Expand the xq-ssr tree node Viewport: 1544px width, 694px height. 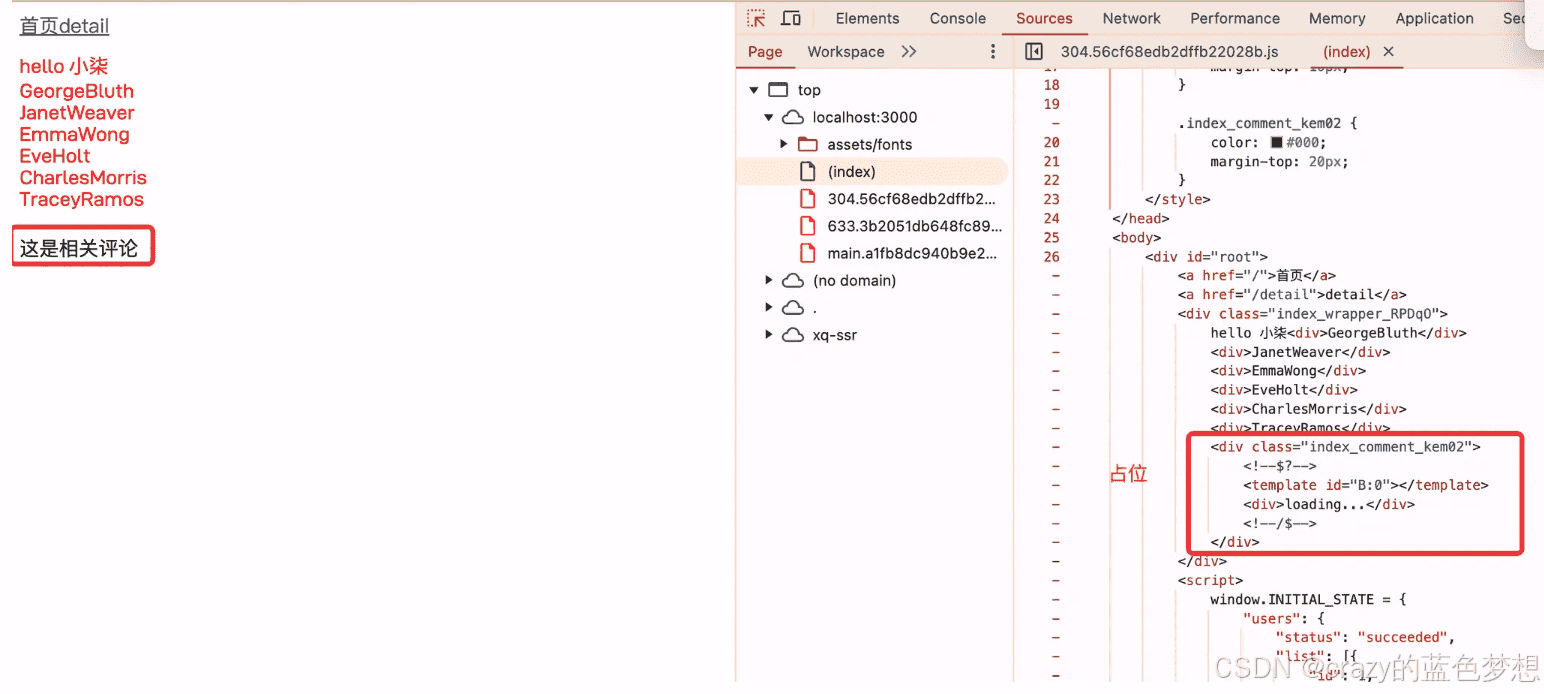[x=769, y=335]
